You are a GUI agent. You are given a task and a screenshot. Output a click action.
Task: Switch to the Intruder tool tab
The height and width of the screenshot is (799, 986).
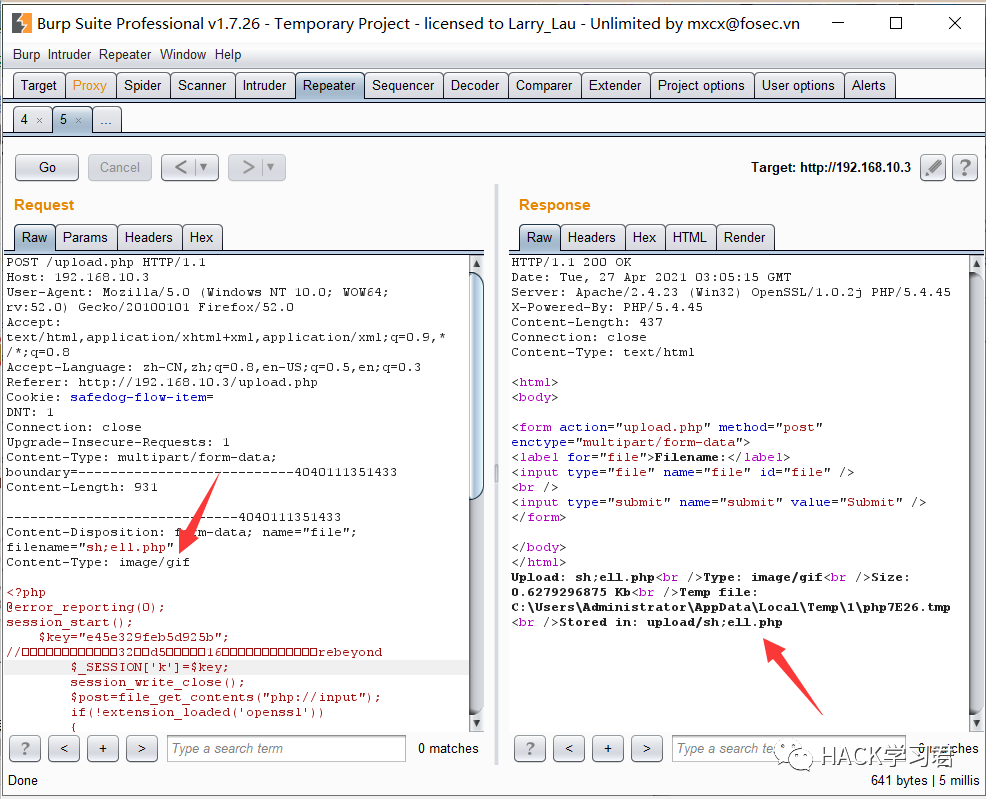click(x=265, y=85)
